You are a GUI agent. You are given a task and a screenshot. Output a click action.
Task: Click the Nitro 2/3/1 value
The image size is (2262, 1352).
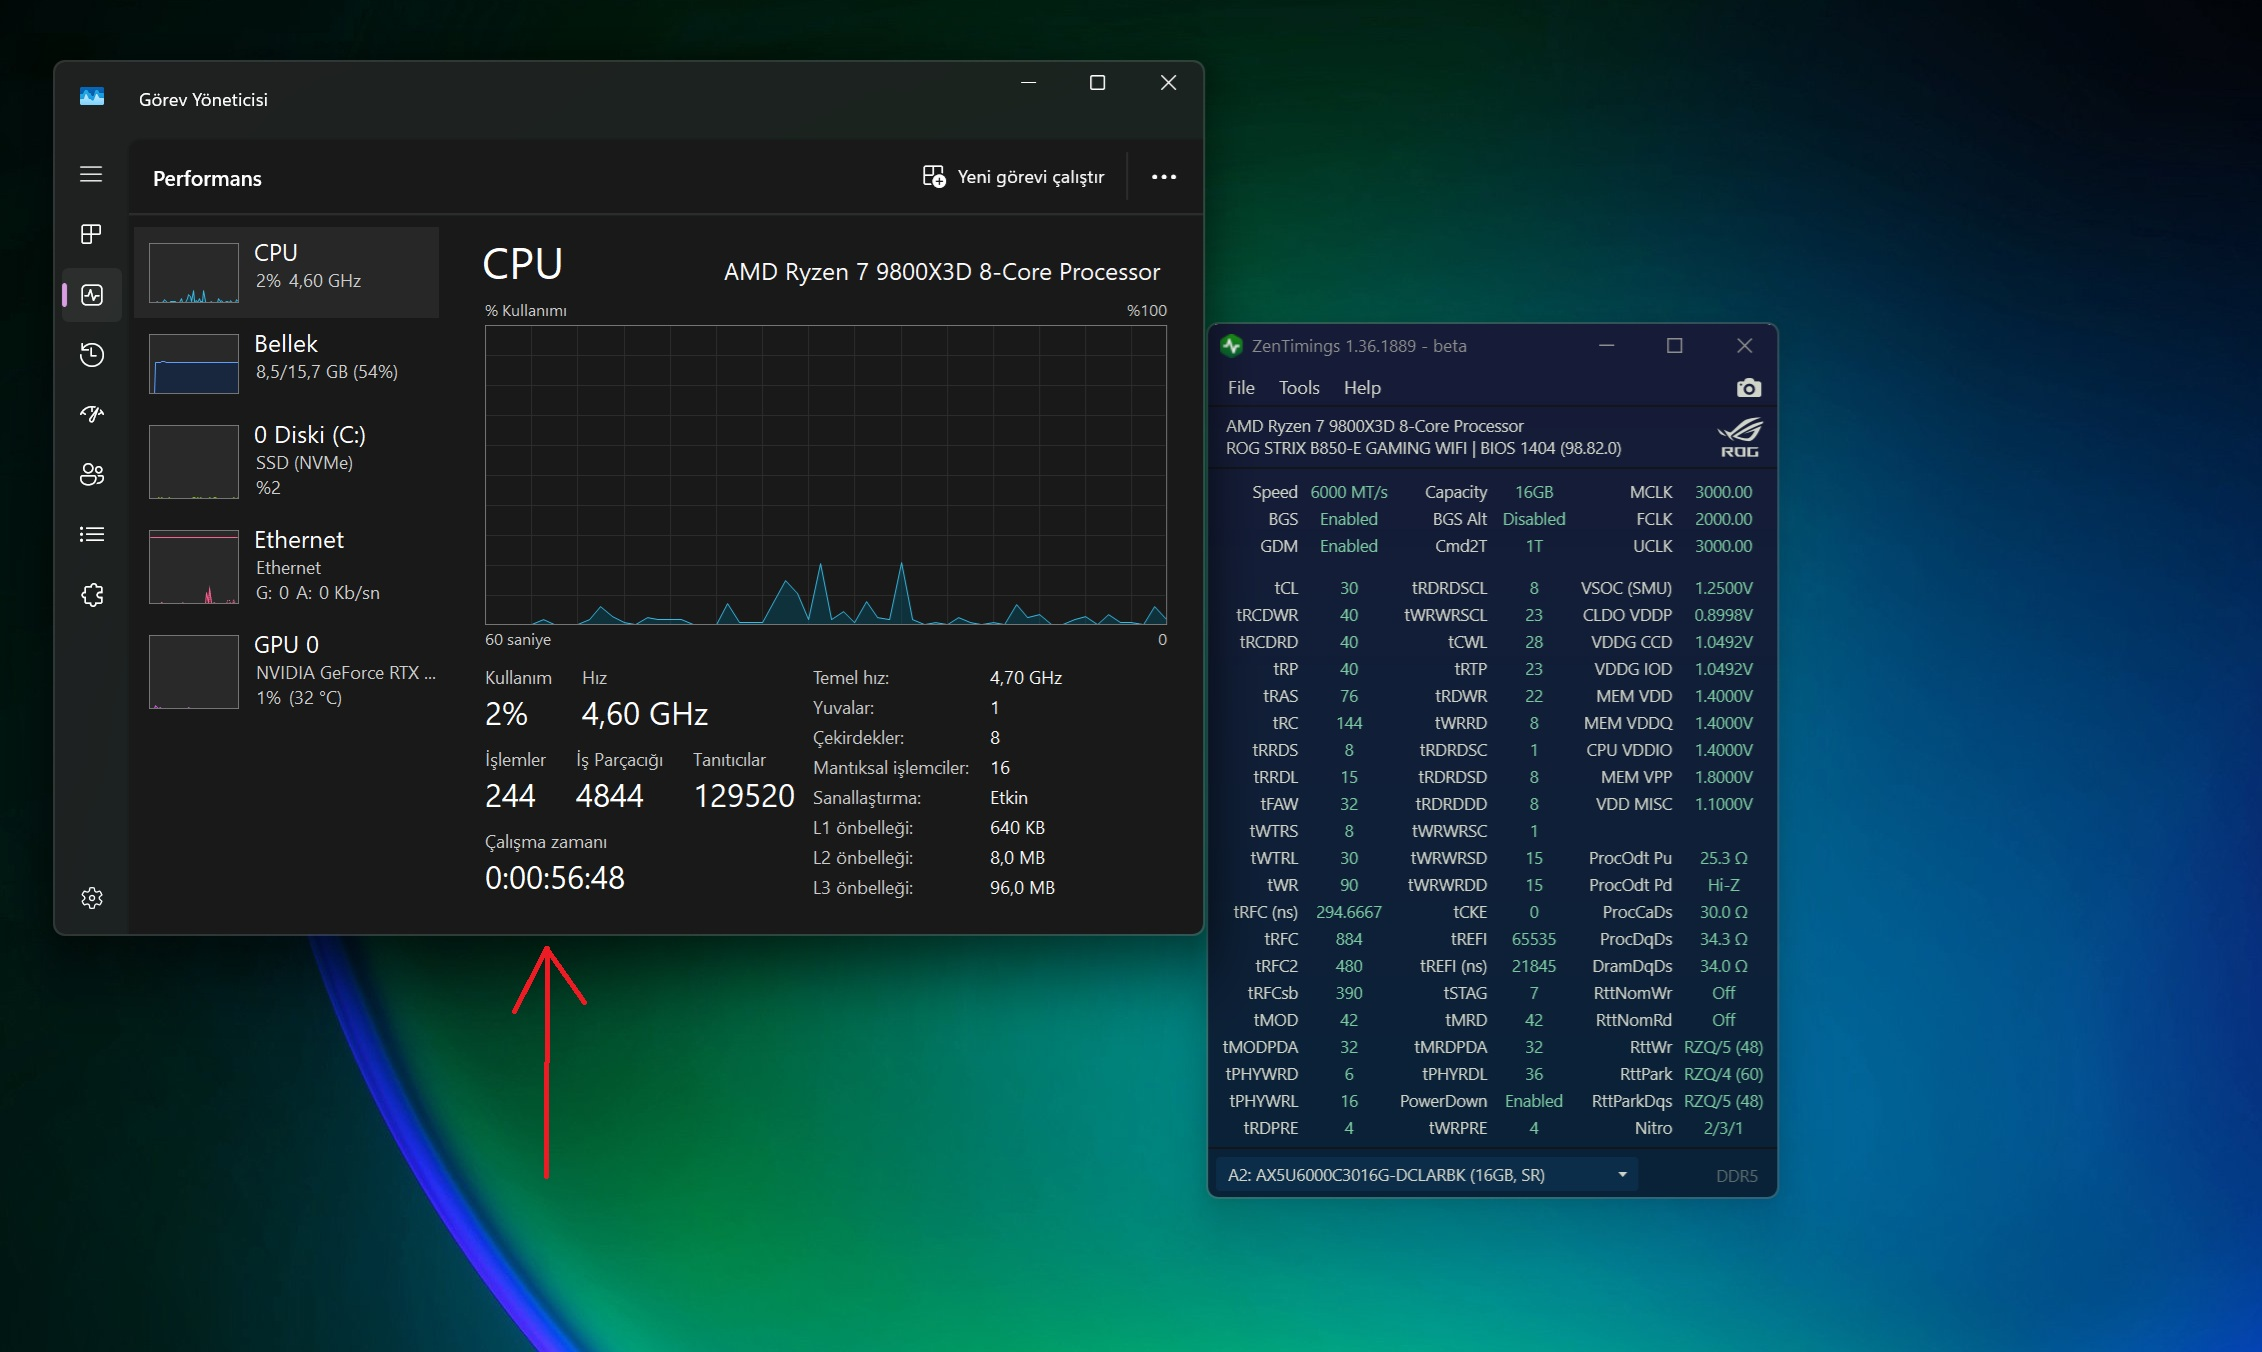coord(1723,1128)
